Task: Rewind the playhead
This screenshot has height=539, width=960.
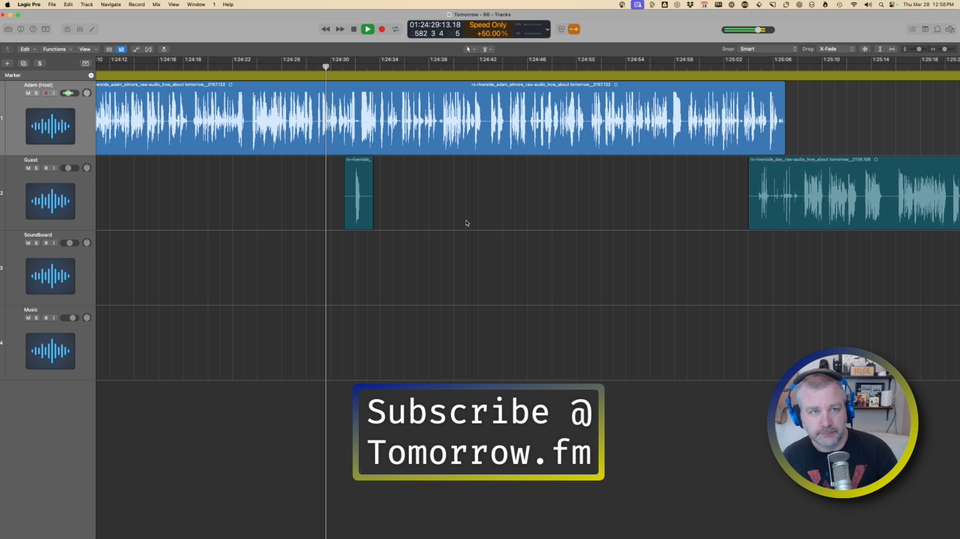Action: click(326, 29)
